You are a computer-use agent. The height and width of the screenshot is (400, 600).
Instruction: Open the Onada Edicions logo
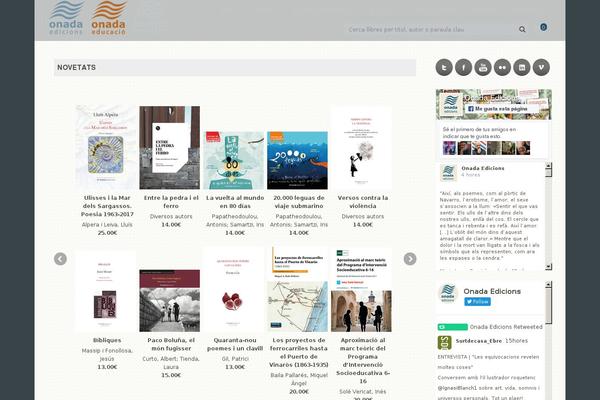66,18
